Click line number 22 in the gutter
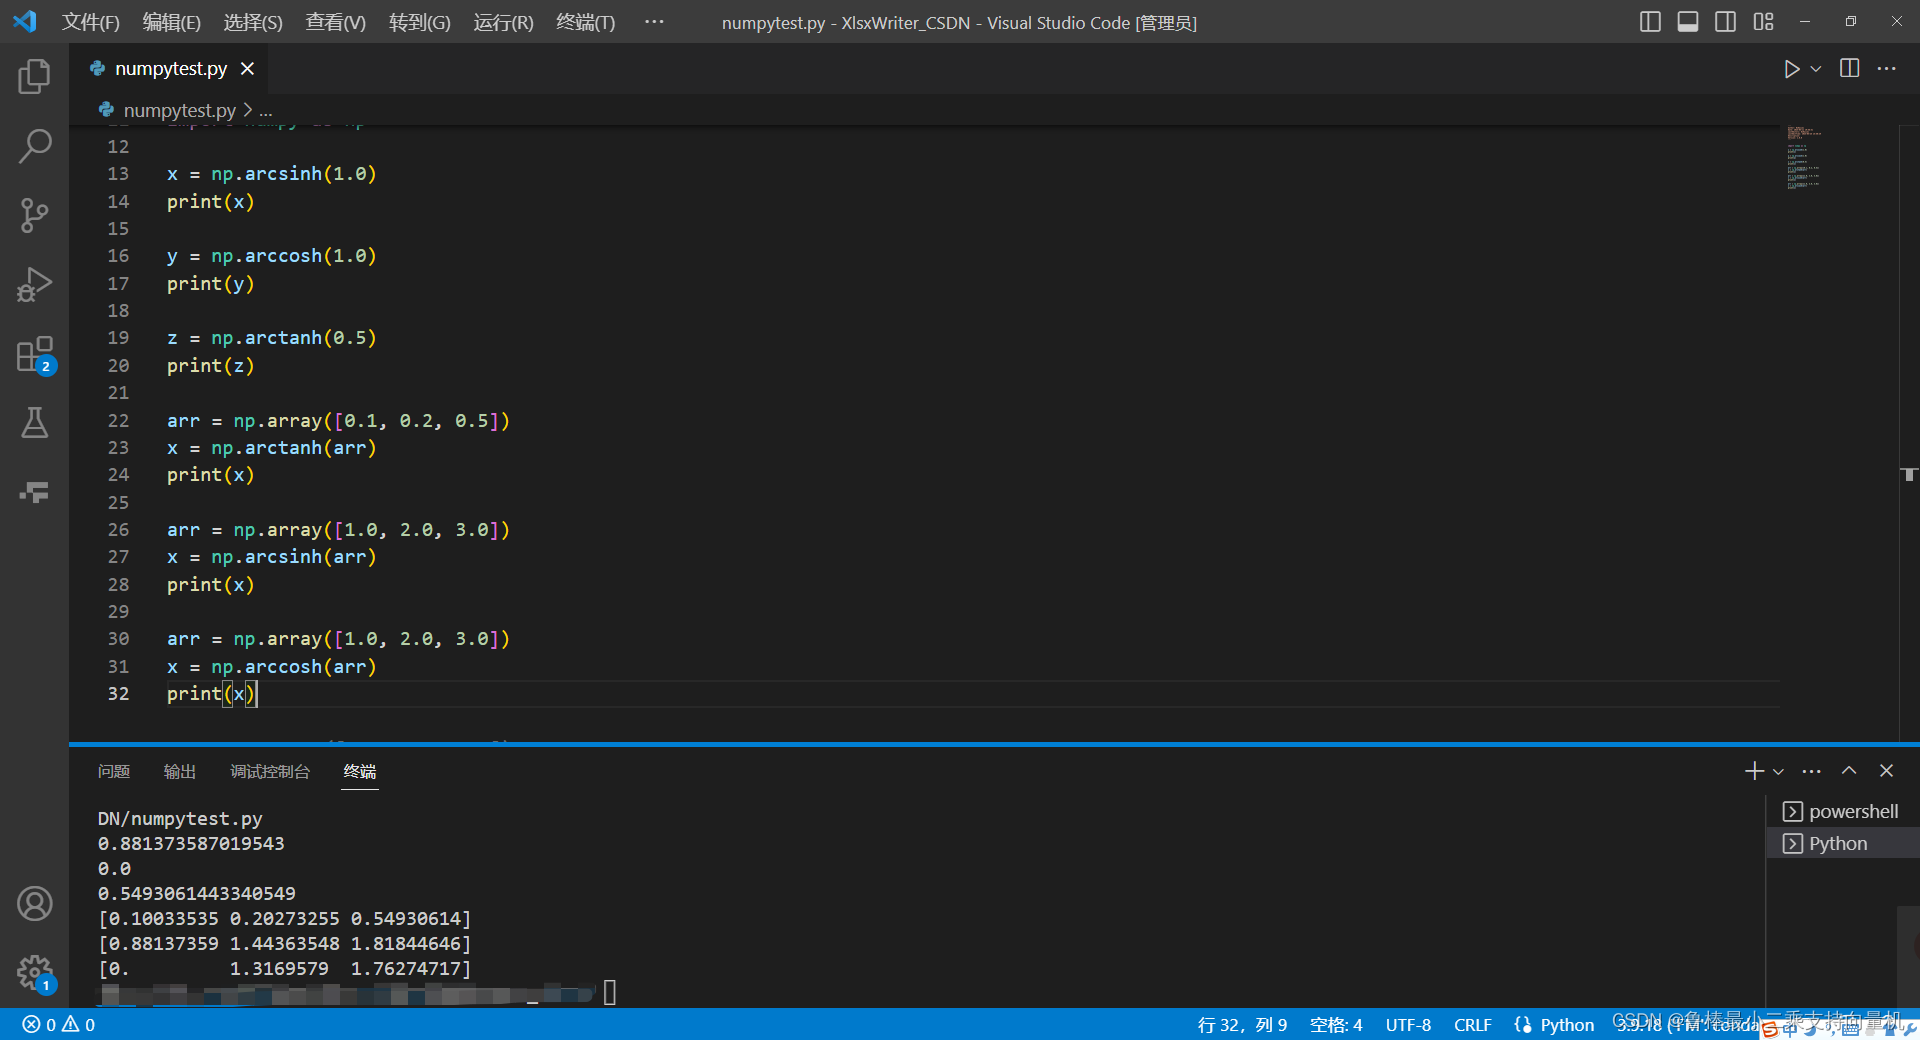Image resolution: width=1920 pixels, height=1040 pixels. [118, 420]
